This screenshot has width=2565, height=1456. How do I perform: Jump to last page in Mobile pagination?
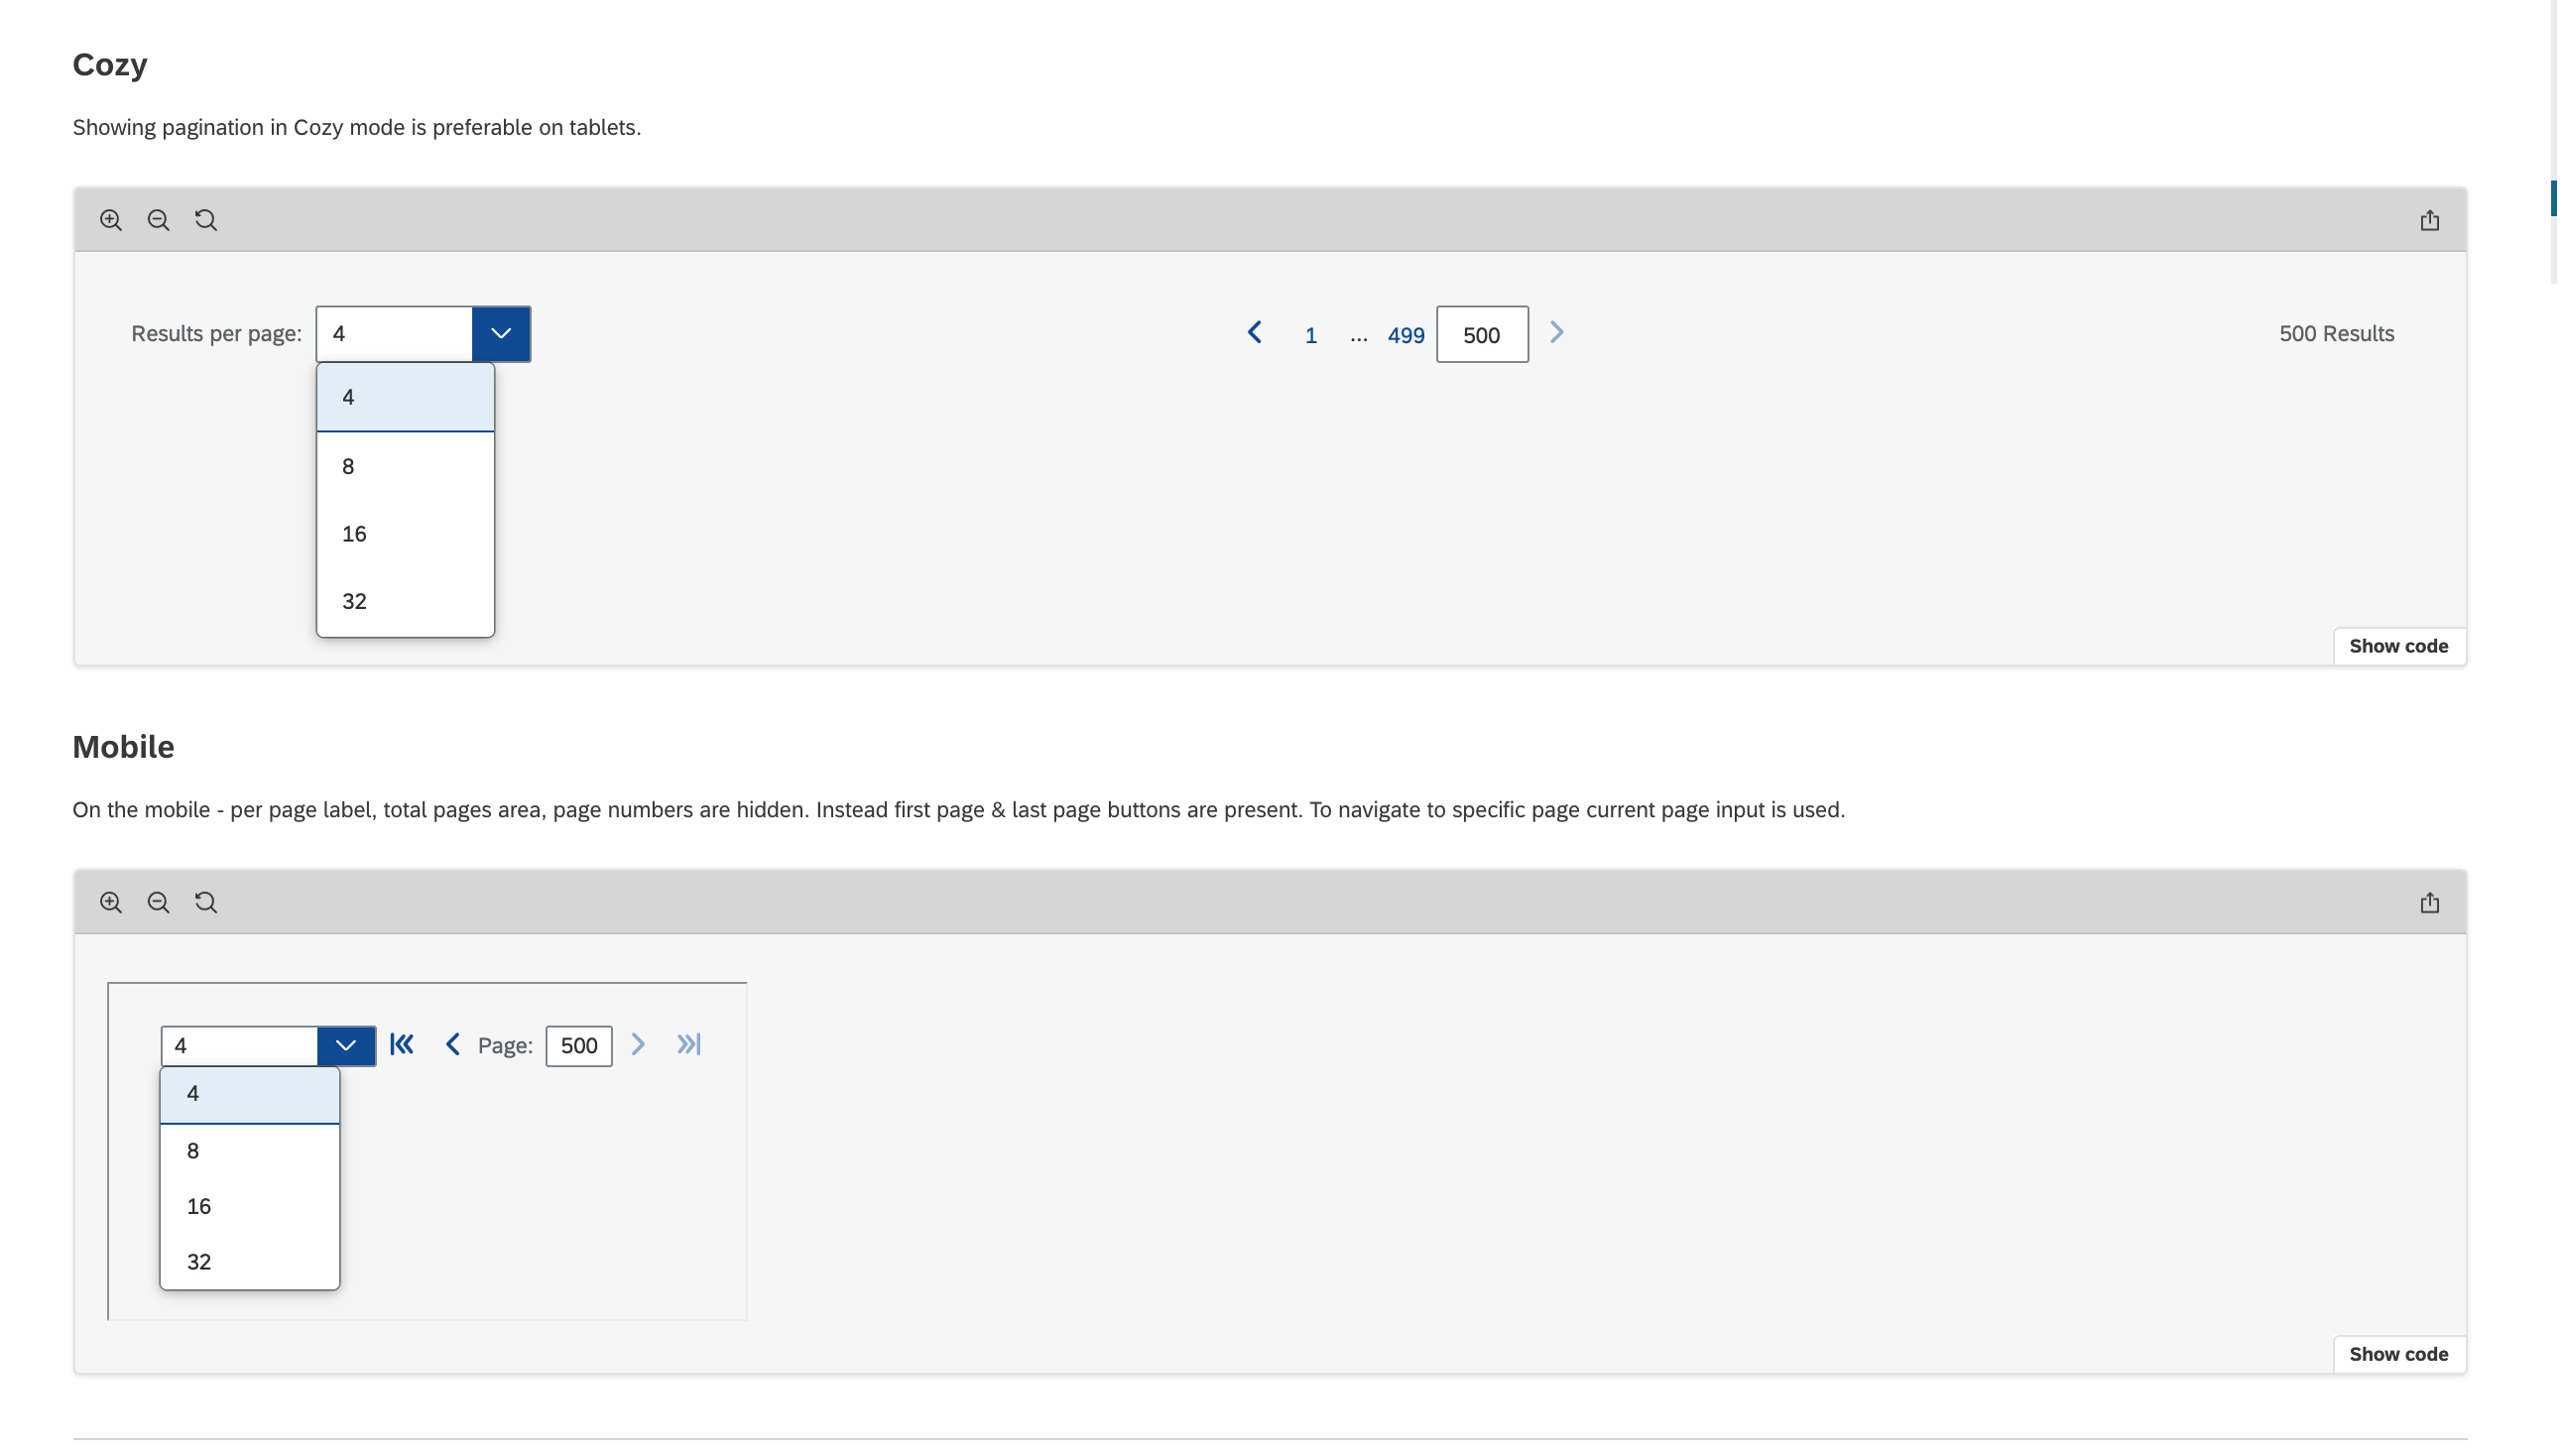click(x=689, y=1046)
